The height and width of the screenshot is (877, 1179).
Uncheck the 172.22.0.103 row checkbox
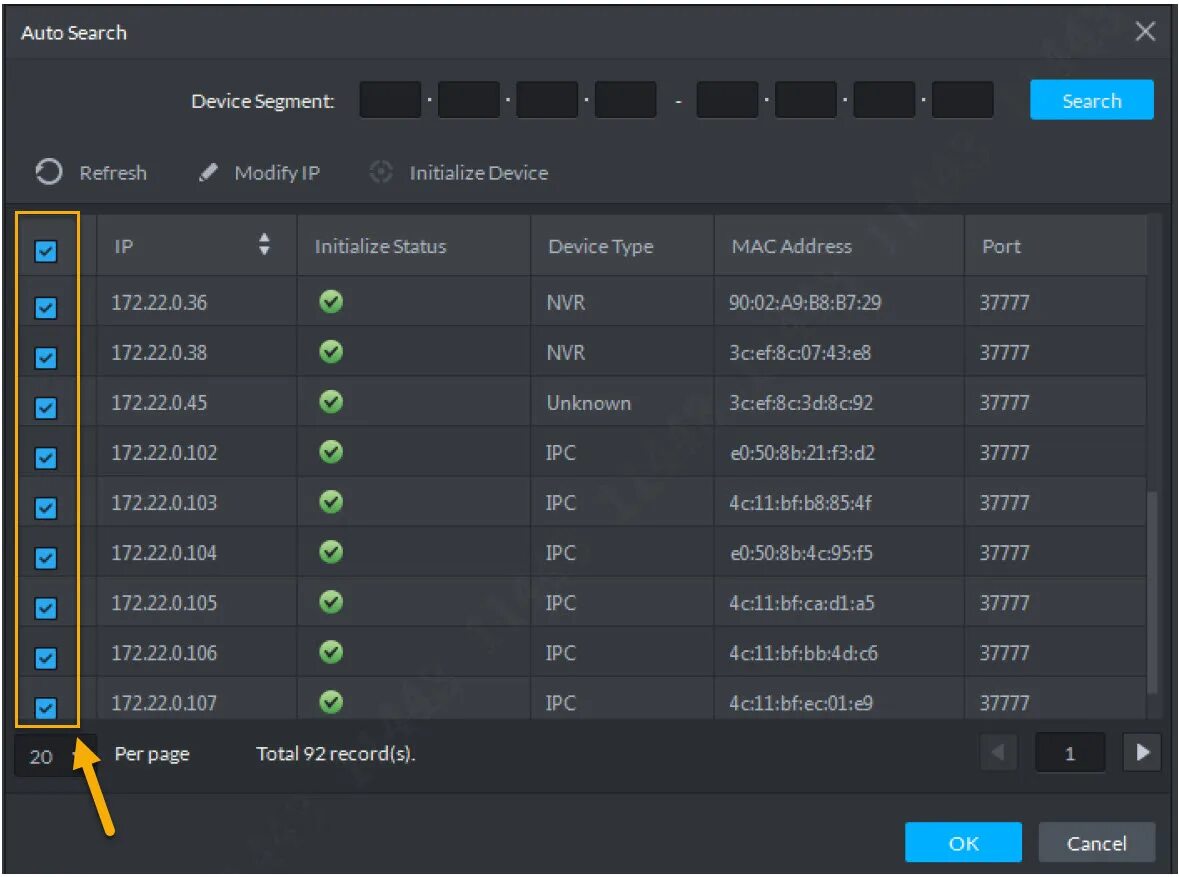coord(46,508)
